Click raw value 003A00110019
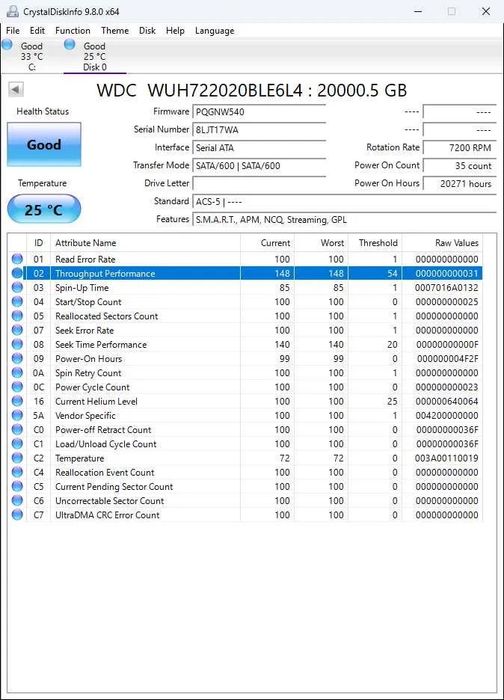The image size is (504, 700). (446, 458)
